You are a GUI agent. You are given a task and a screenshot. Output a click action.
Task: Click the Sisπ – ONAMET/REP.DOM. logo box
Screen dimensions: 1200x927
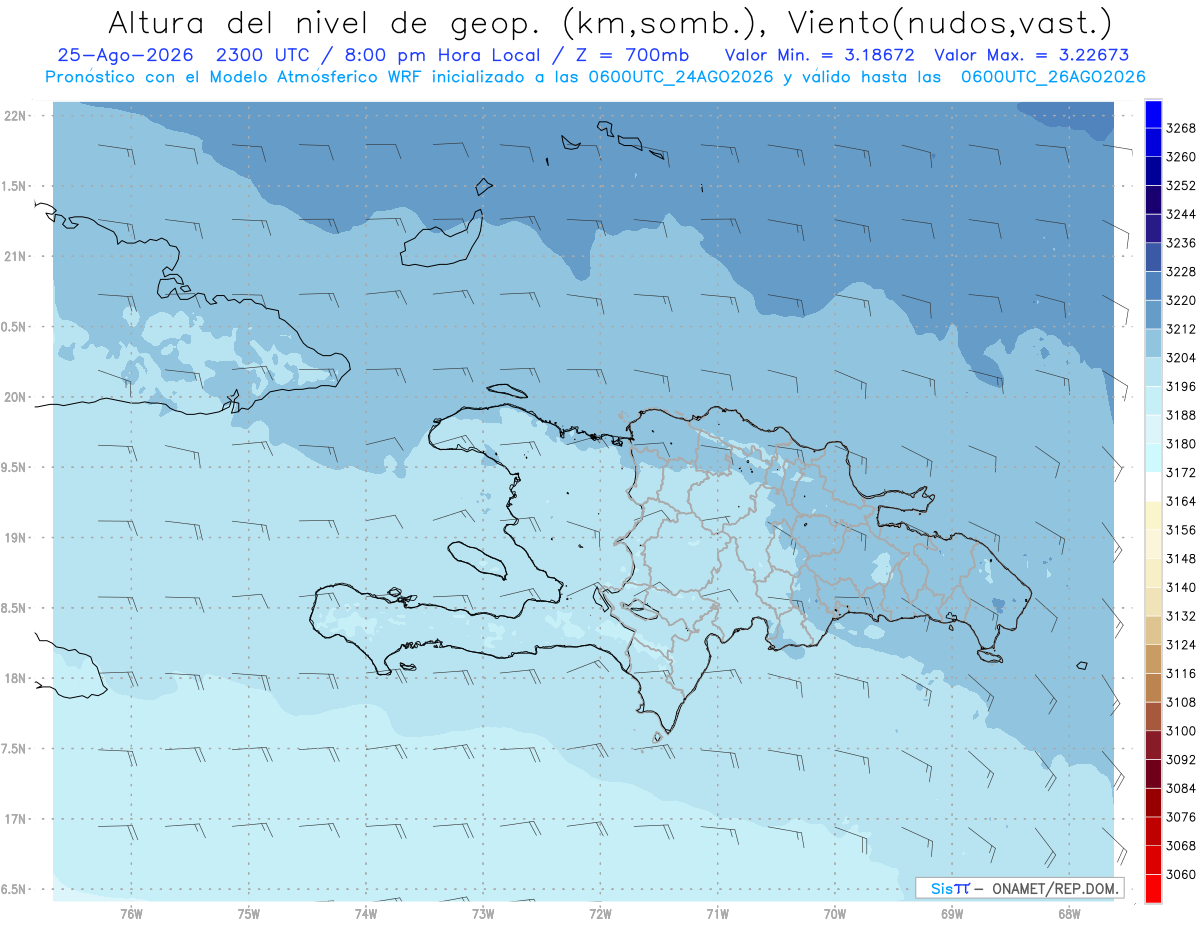tap(1019, 888)
